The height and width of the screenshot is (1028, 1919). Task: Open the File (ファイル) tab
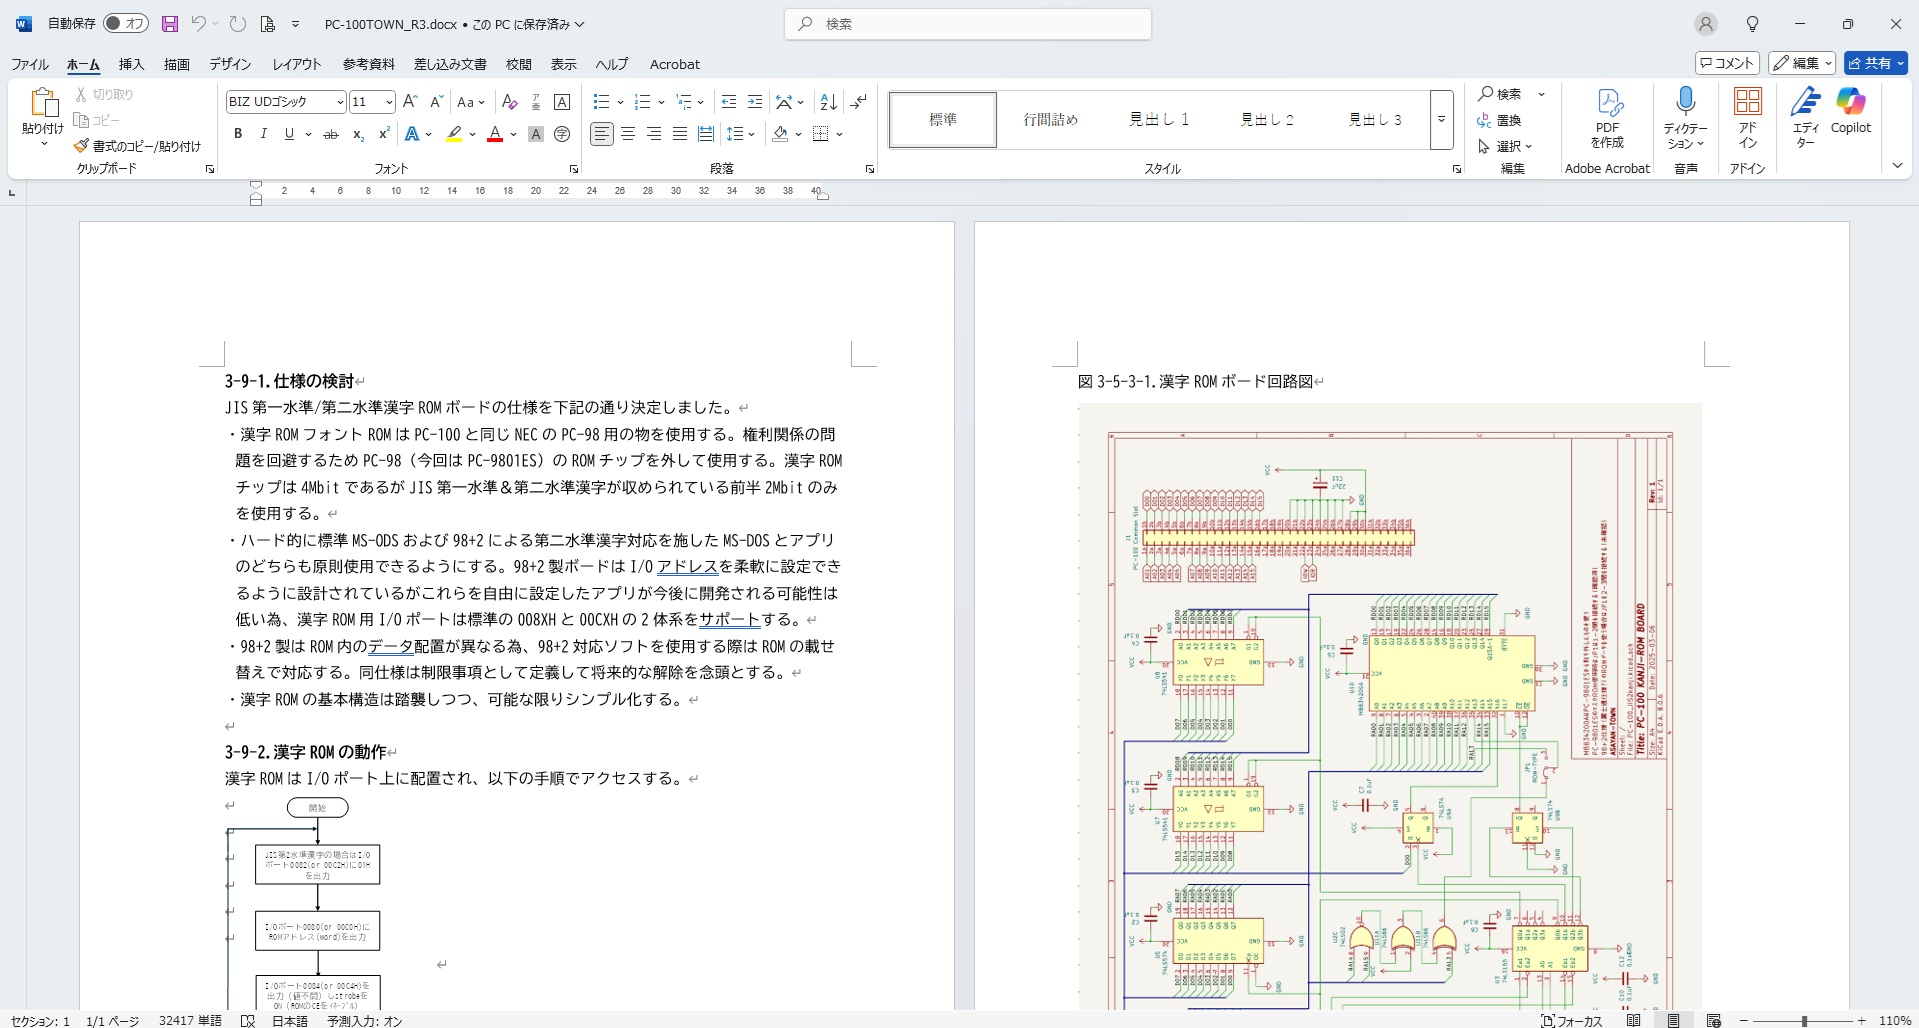[x=30, y=64]
